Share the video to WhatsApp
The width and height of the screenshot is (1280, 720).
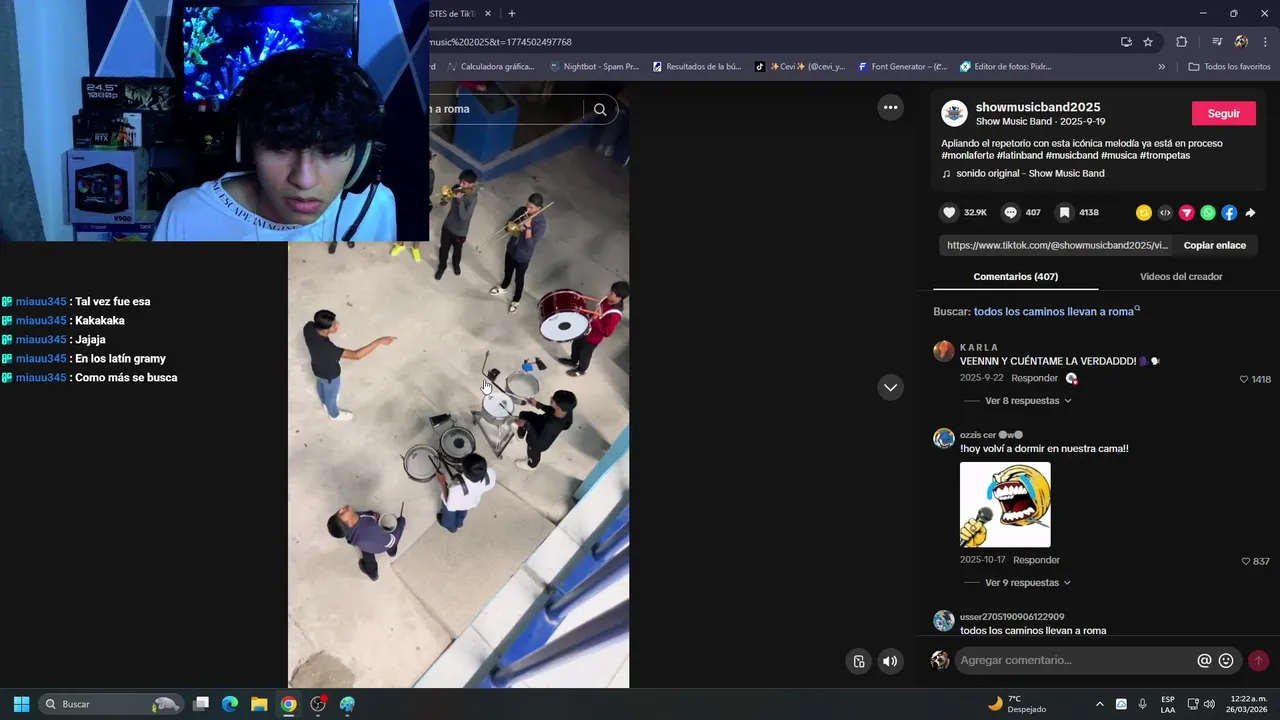coord(1208,213)
